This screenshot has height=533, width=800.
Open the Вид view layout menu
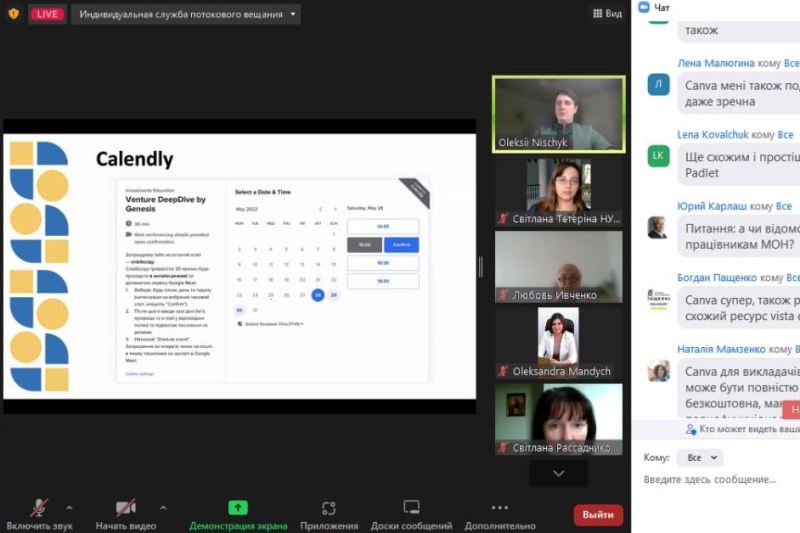tap(607, 14)
